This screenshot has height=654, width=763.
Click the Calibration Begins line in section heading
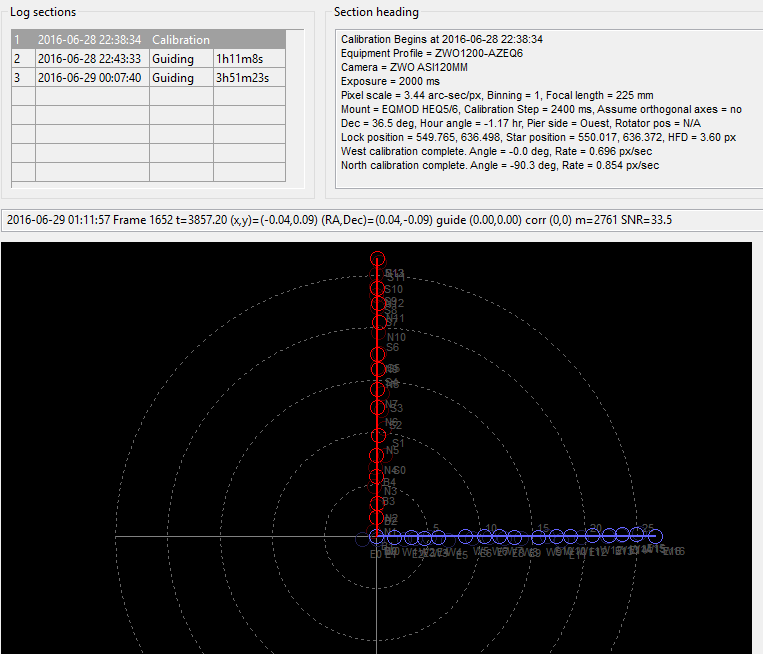pyautogui.click(x=441, y=39)
